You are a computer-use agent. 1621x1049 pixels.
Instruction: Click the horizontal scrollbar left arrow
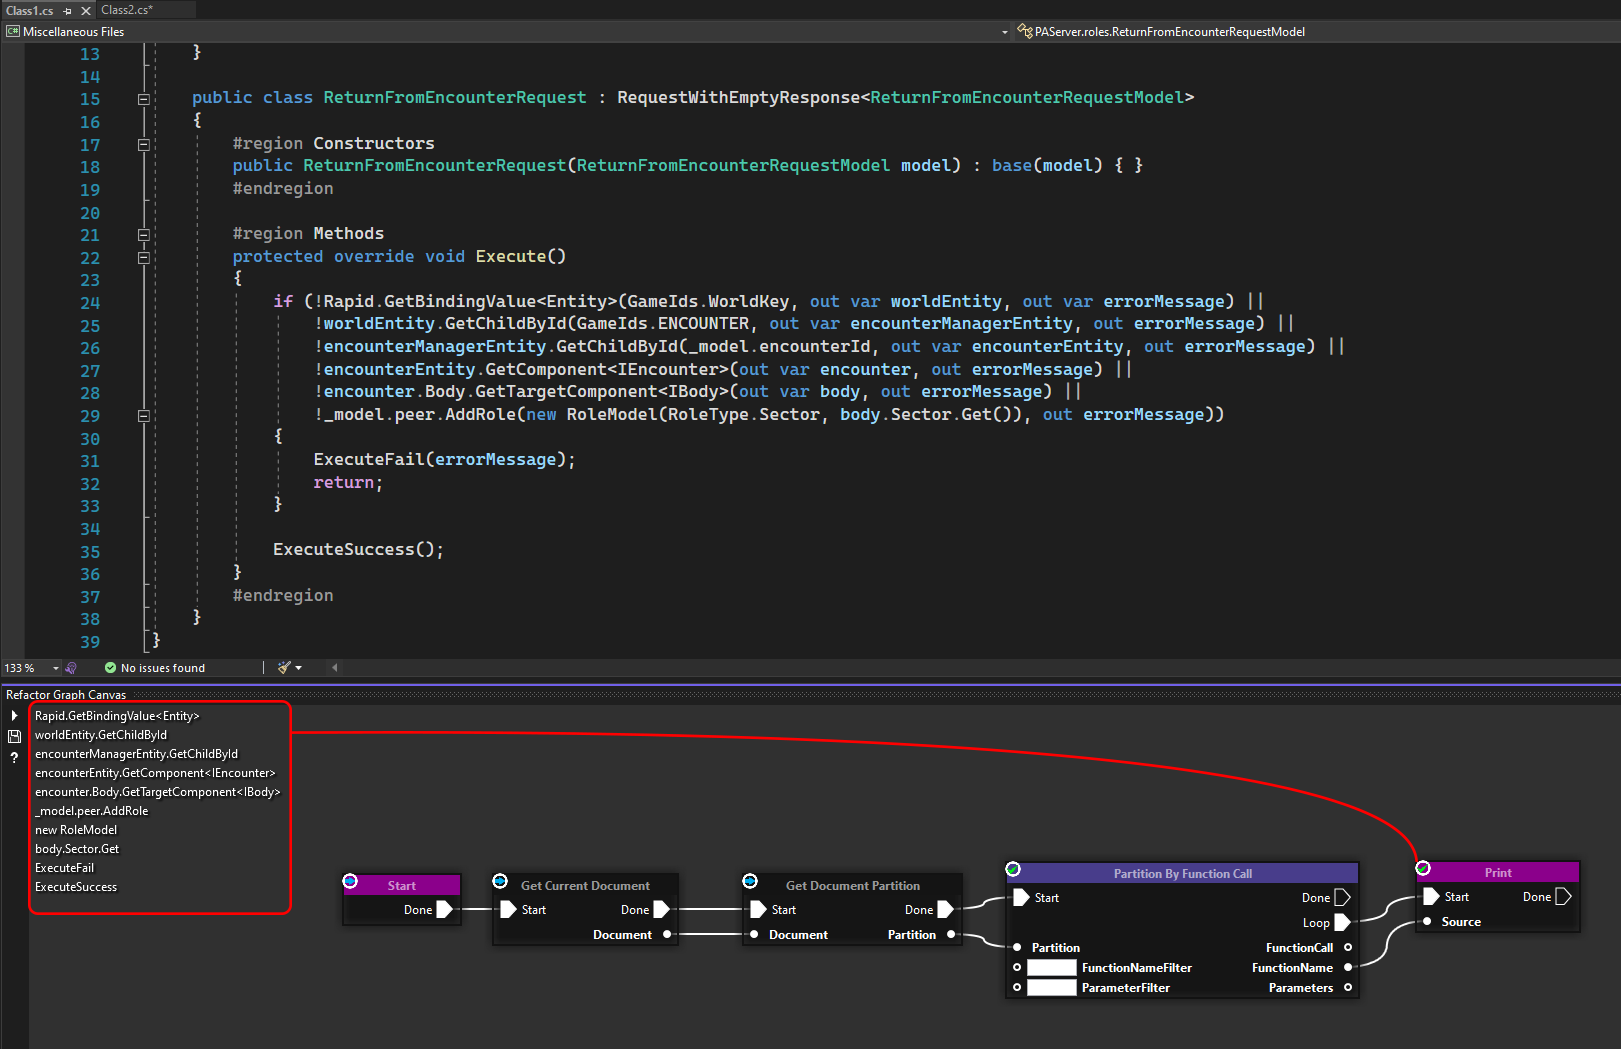coord(335,668)
